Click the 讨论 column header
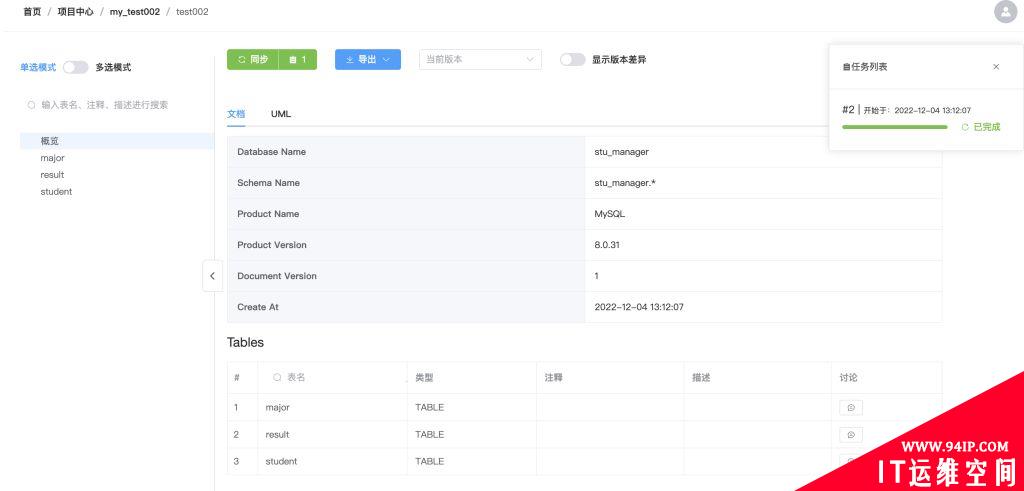The height and width of the screenshot is (491, 1024). point(848,377)
